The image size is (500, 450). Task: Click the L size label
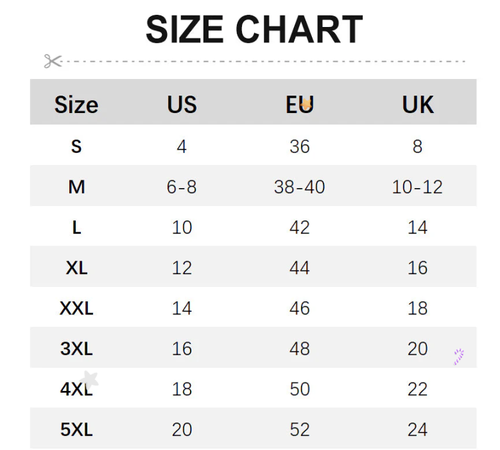pos(77,227)
